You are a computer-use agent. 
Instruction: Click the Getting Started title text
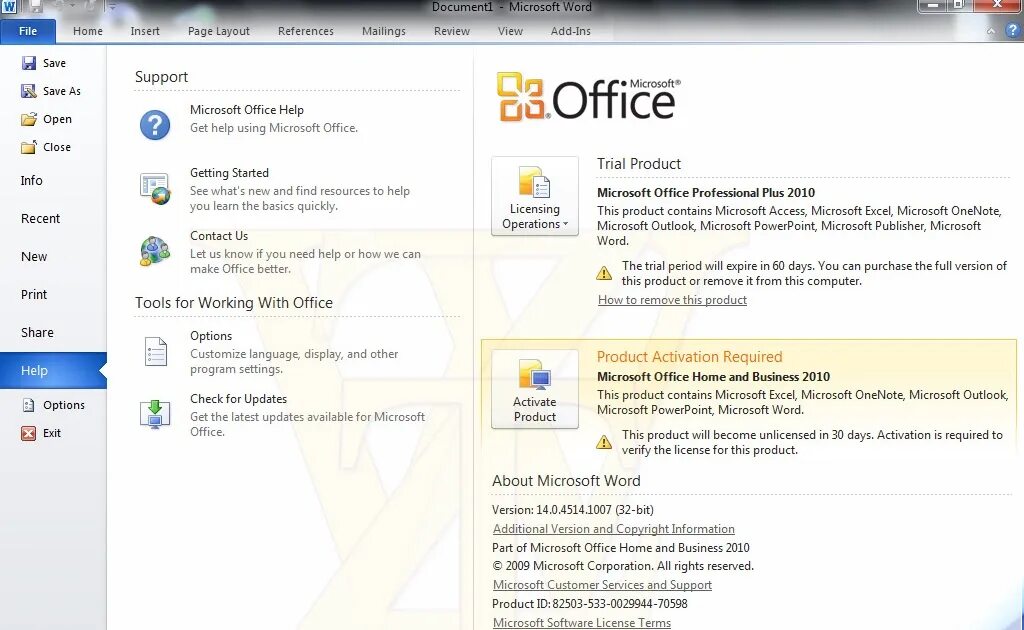229,172
